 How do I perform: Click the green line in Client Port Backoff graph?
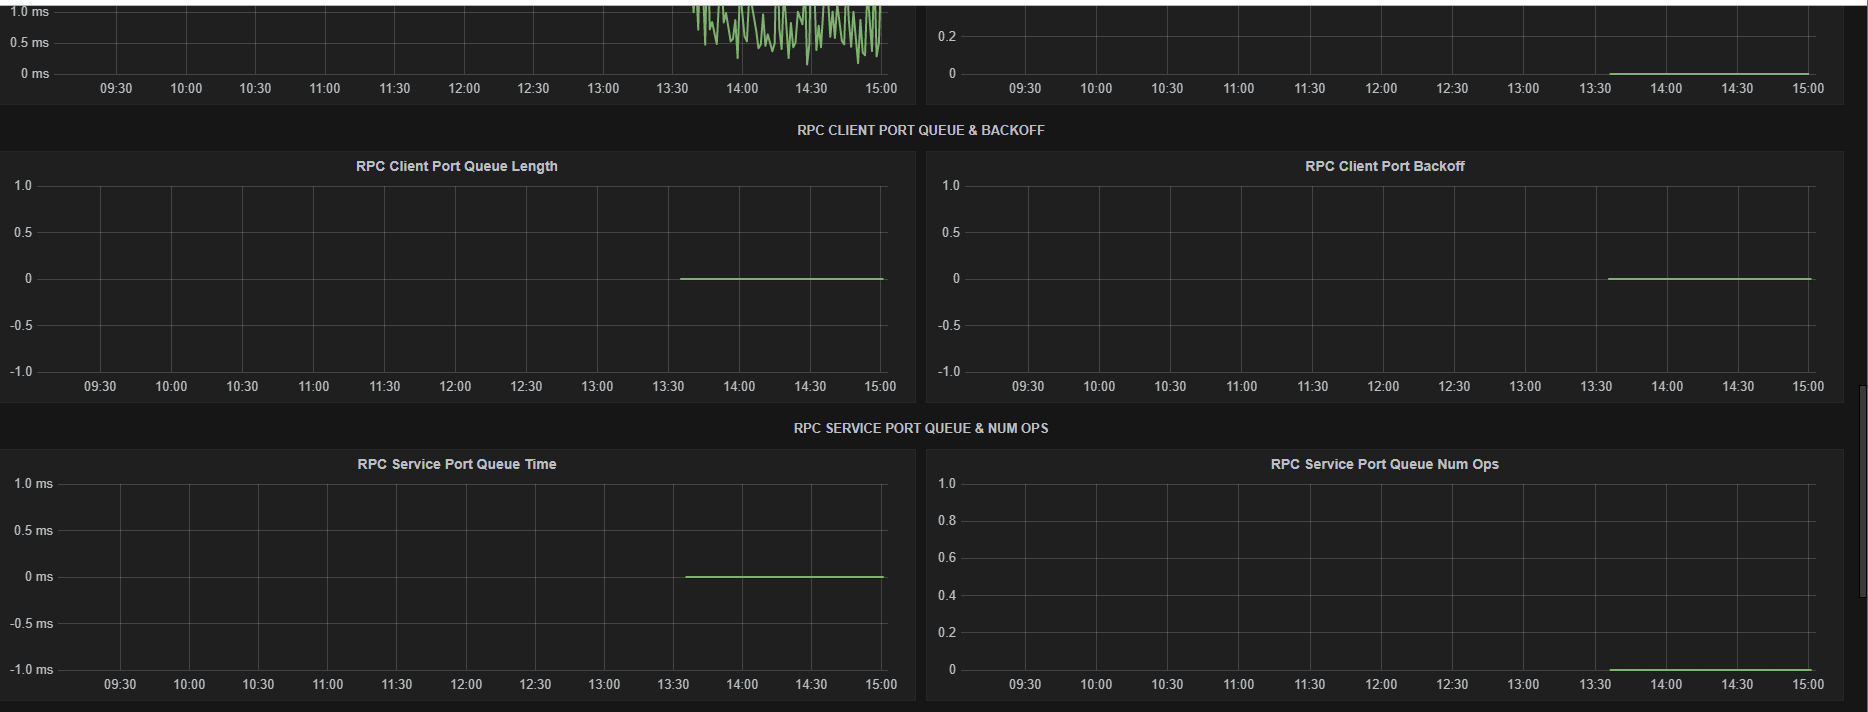pyautogui.click(x=1709, y=279)
